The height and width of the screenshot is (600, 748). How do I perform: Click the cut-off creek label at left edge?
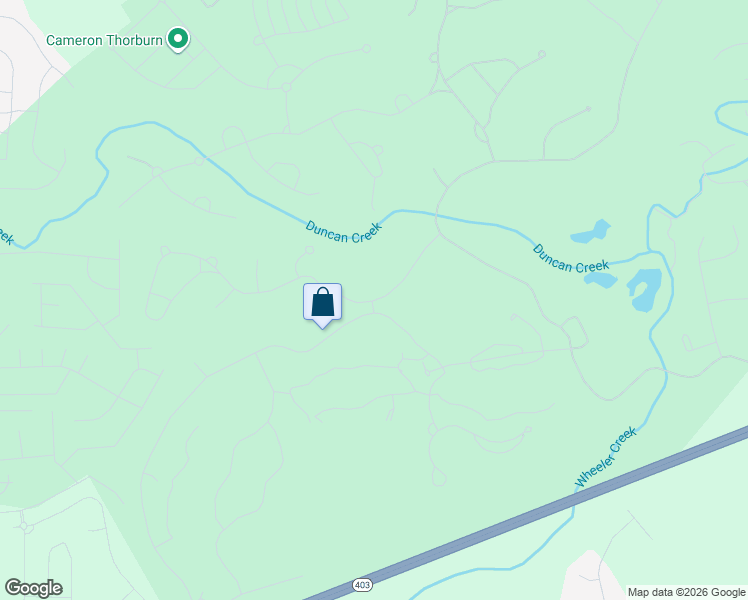click(x=6, y=235)
